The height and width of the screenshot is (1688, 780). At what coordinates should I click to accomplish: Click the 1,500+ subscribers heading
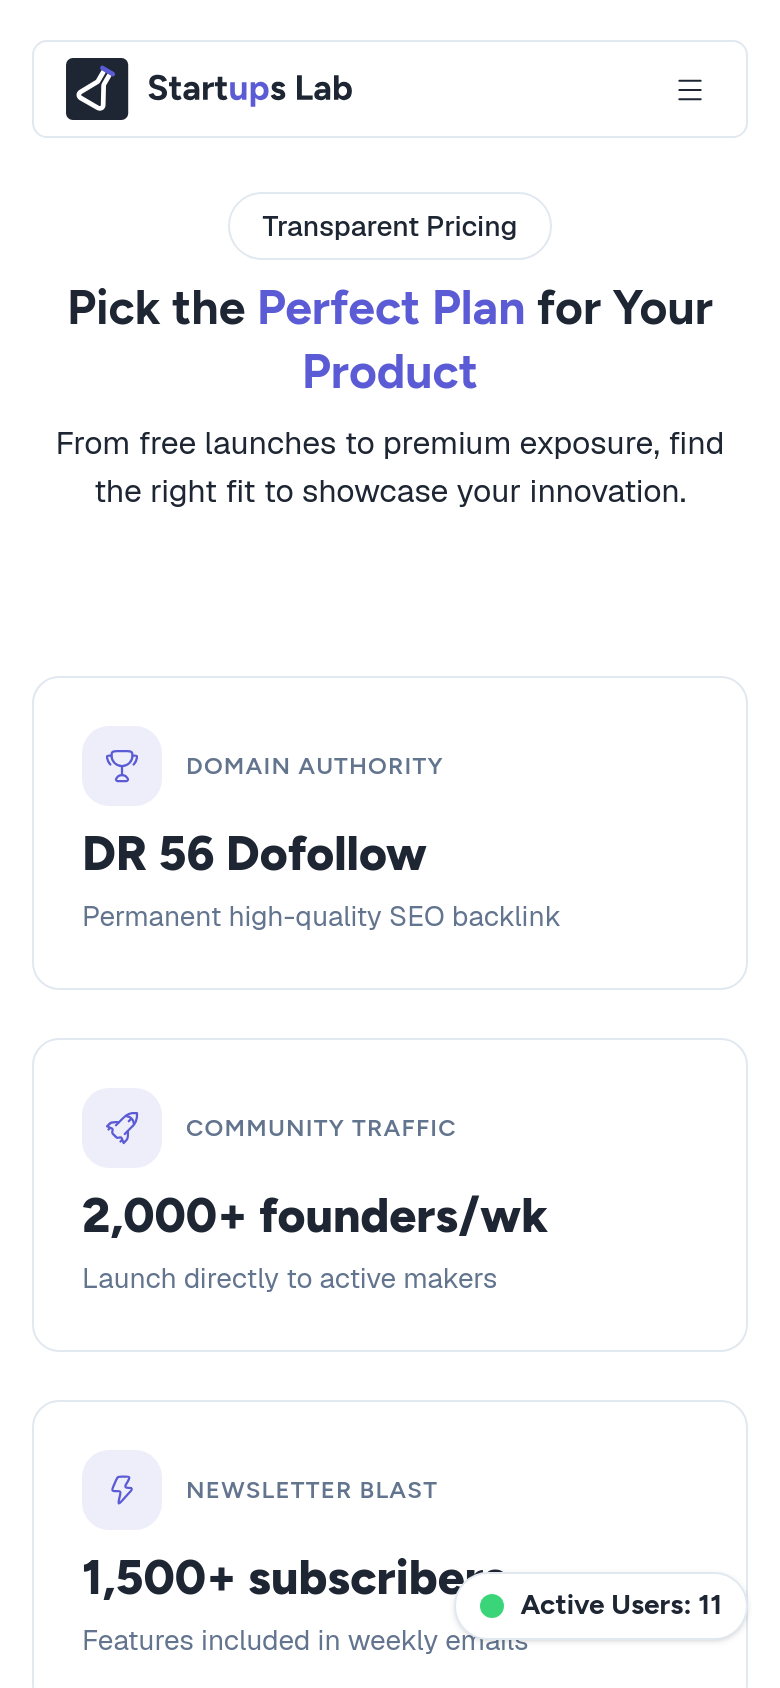[x=294, y=1578]
